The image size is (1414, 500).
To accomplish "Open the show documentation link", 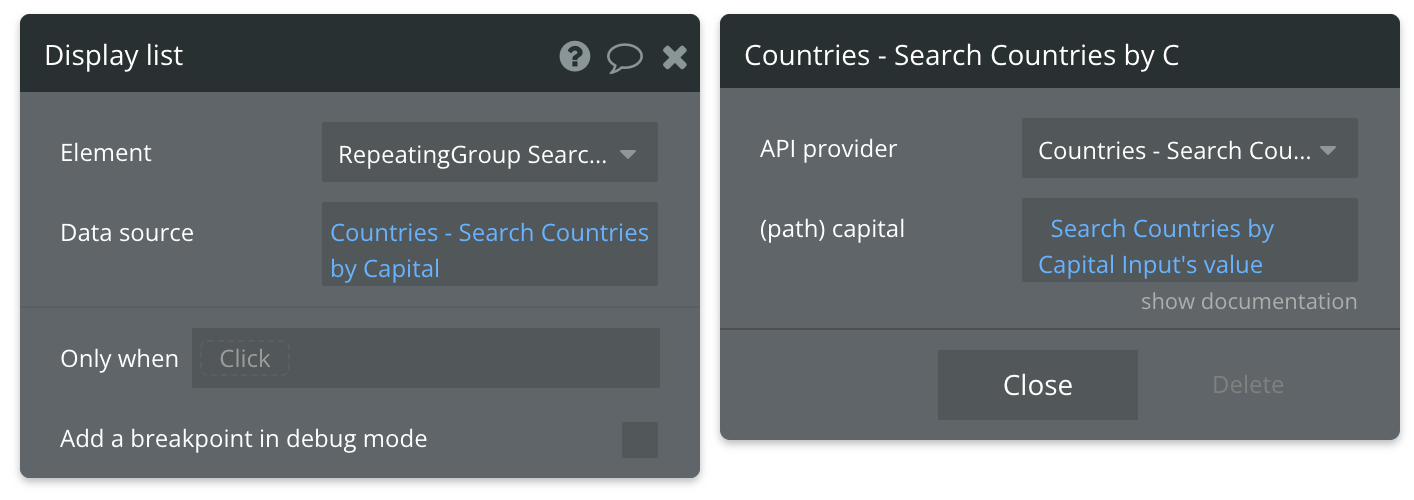I will click(x=1249, y=301).
